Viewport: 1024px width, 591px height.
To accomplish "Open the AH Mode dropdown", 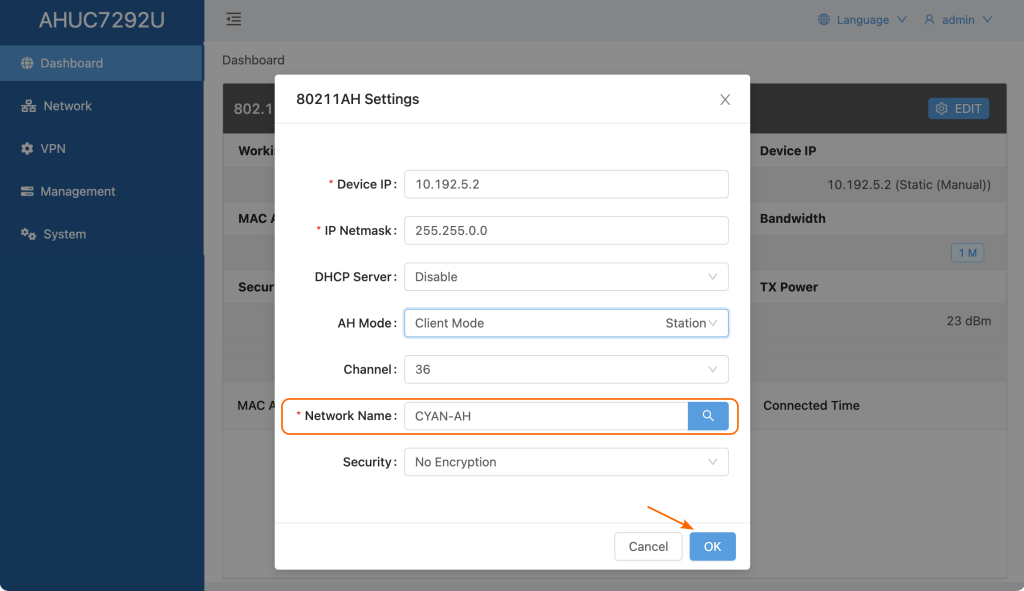I will (566, 323).
